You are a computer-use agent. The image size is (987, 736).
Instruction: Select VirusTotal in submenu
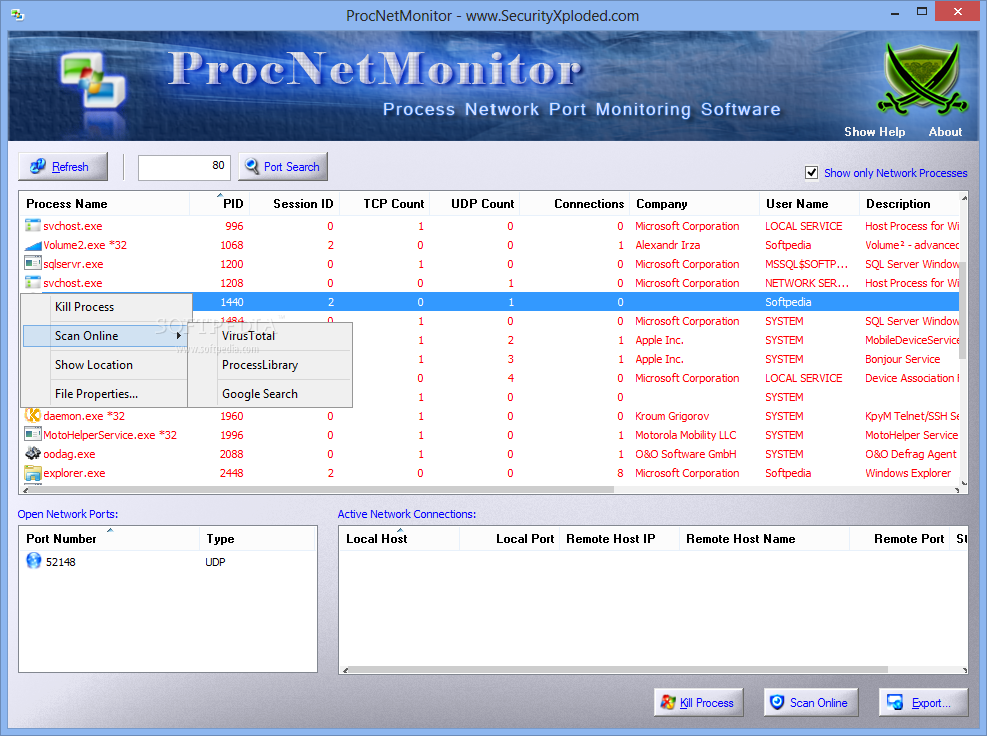pyautogui.click(x=271, y=336)
